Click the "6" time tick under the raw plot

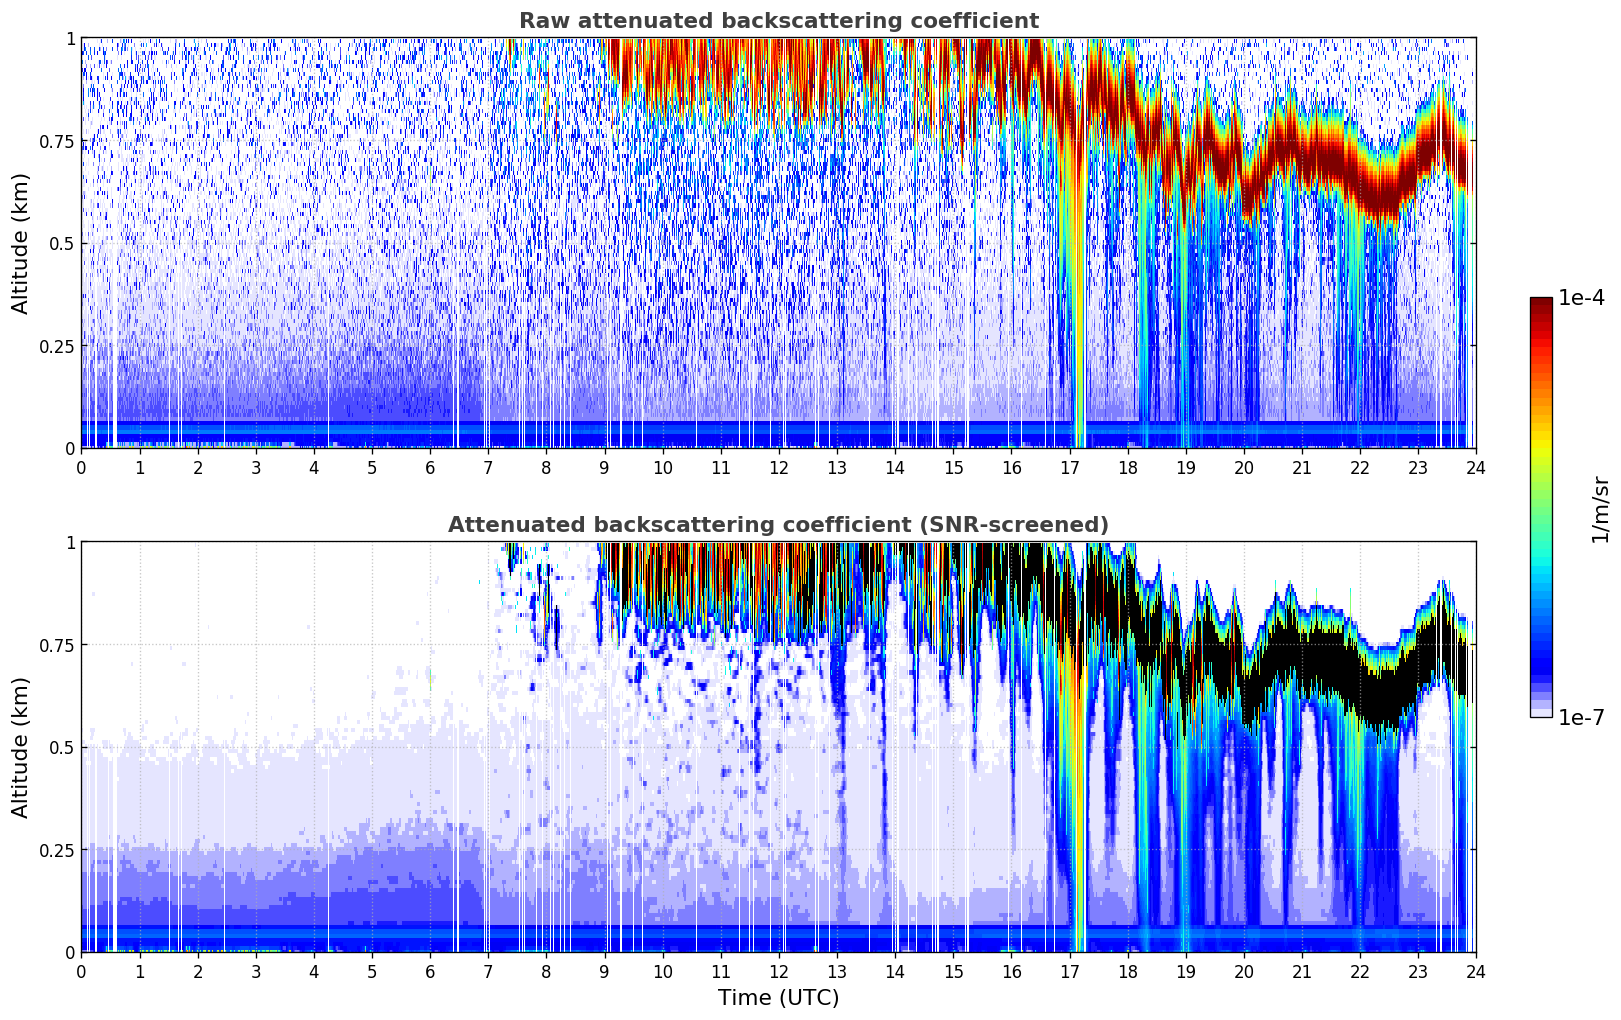[x=430, y=467]
